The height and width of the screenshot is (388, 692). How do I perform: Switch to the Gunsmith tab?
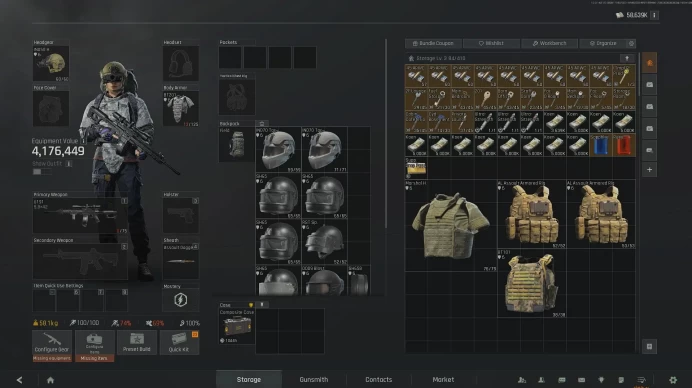tap(313, 379)
